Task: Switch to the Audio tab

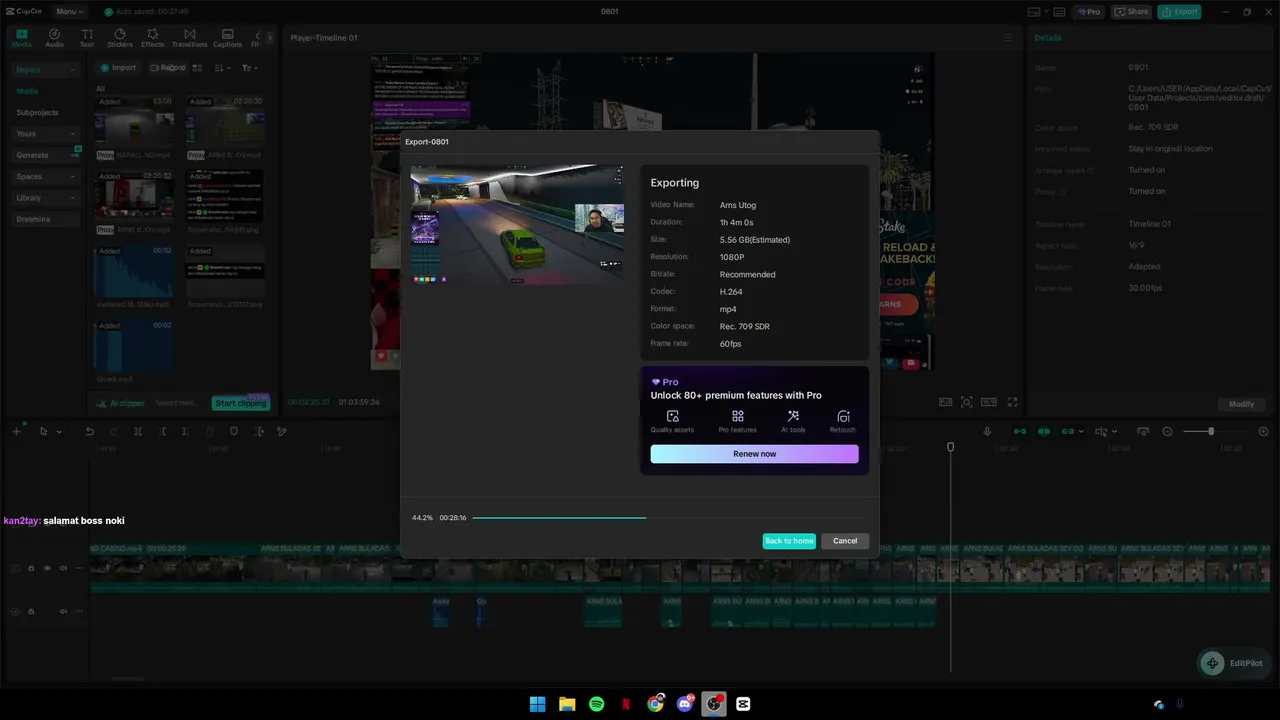Action: pos(54,38)
